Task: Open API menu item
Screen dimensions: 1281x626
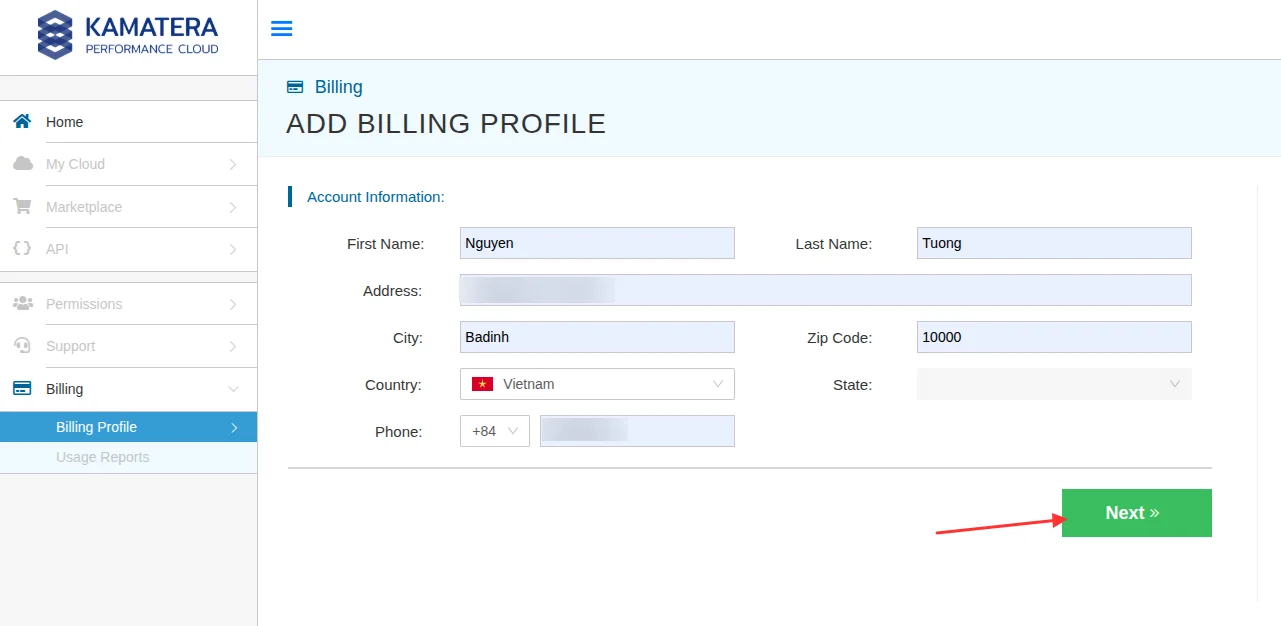Action: point(128,249)
